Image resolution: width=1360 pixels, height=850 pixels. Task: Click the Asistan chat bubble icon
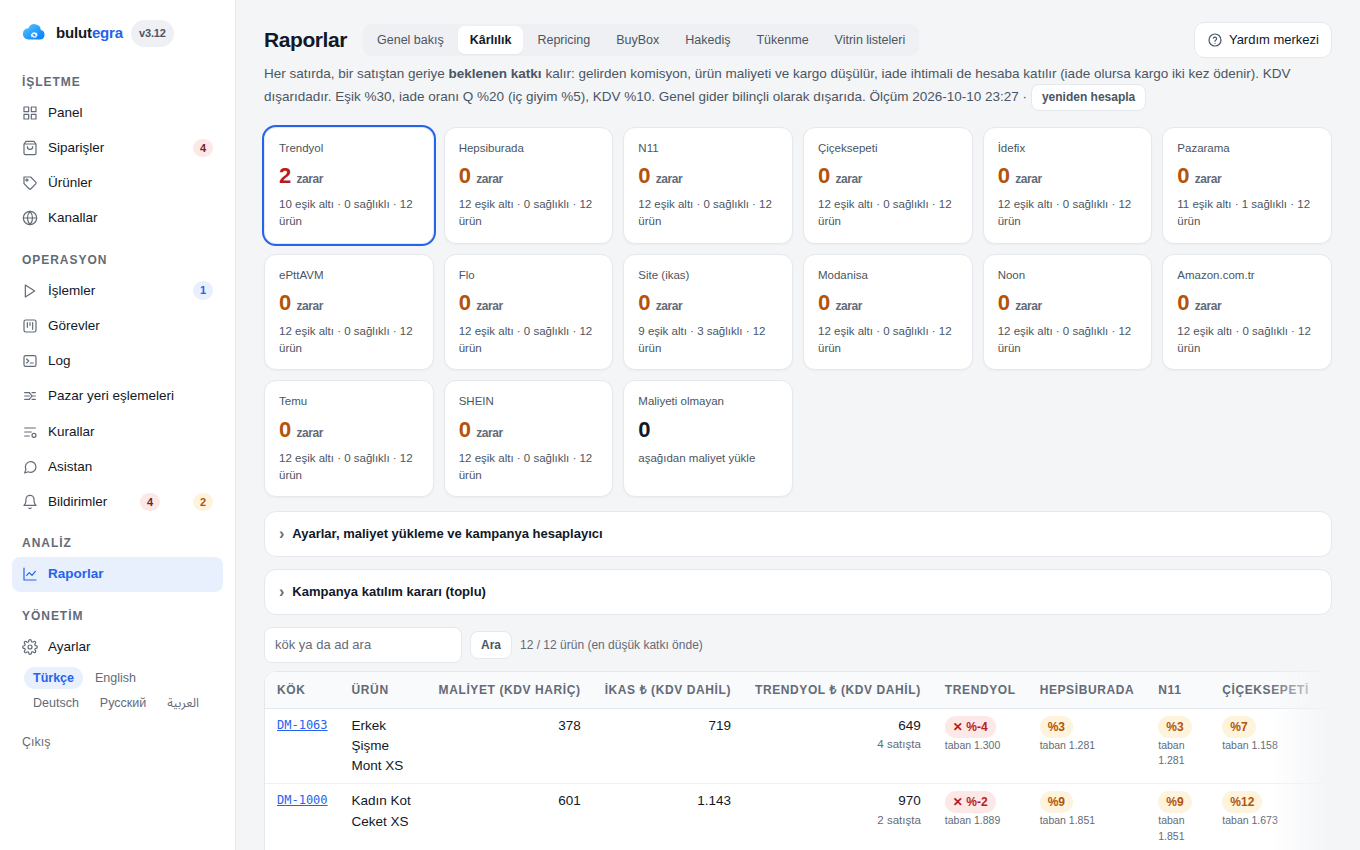click(30, 467)
